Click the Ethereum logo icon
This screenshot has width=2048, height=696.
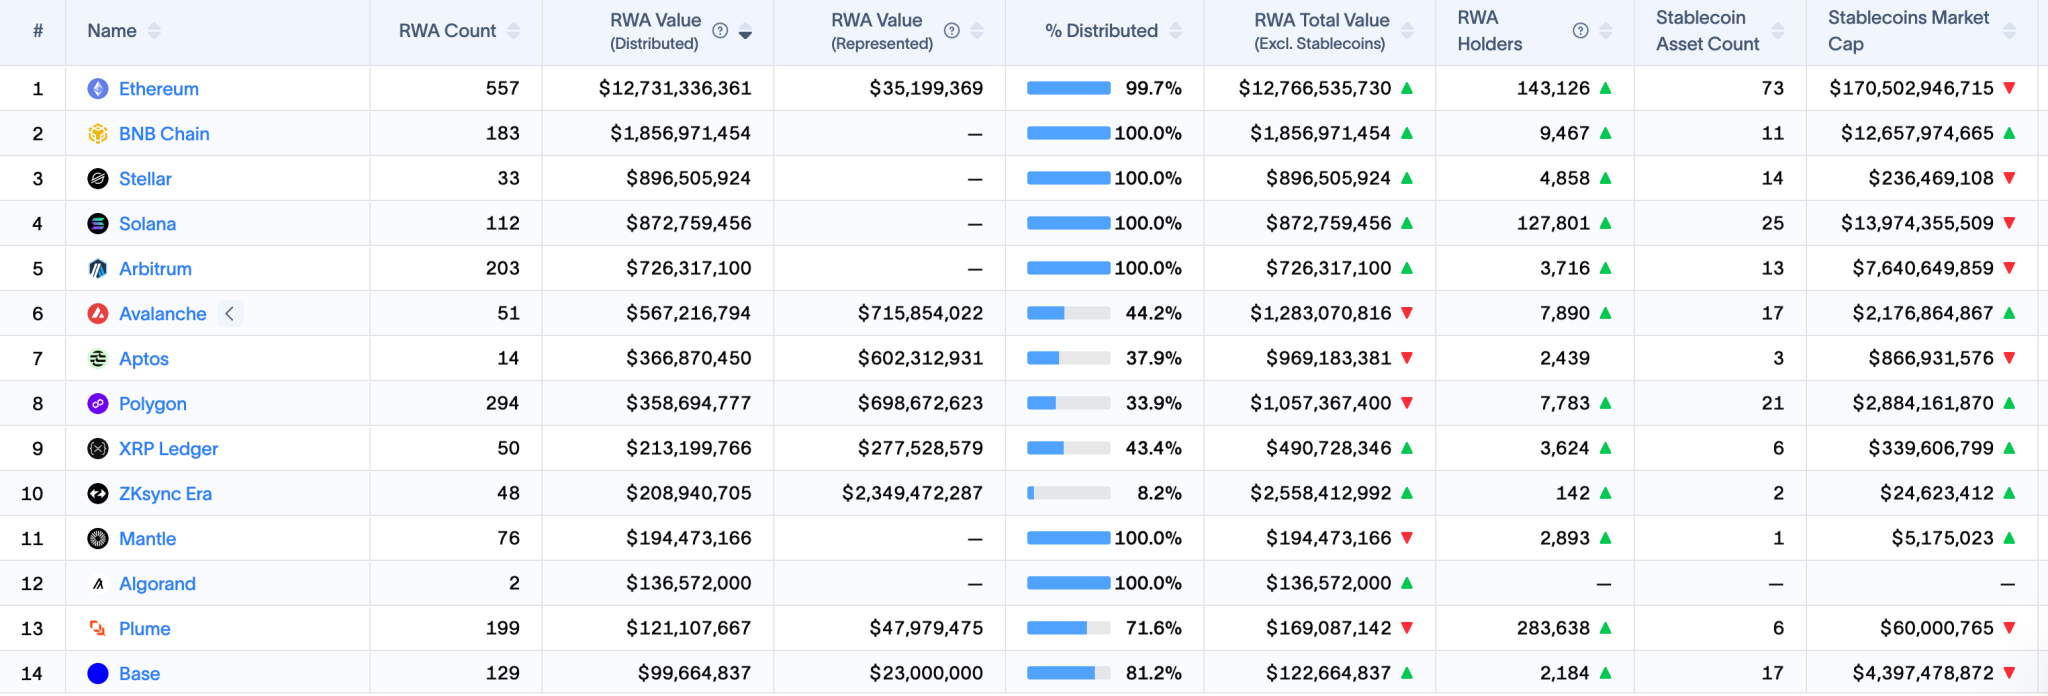[x=98, y=89]
